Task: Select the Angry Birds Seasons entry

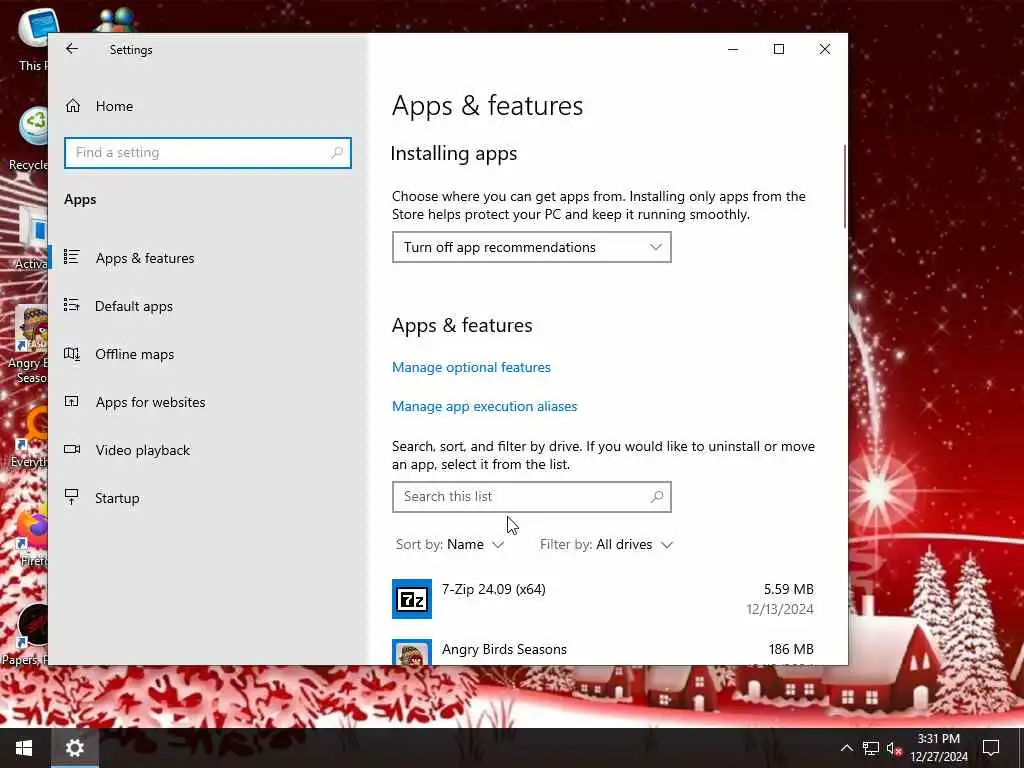Action: pos(603,652)
